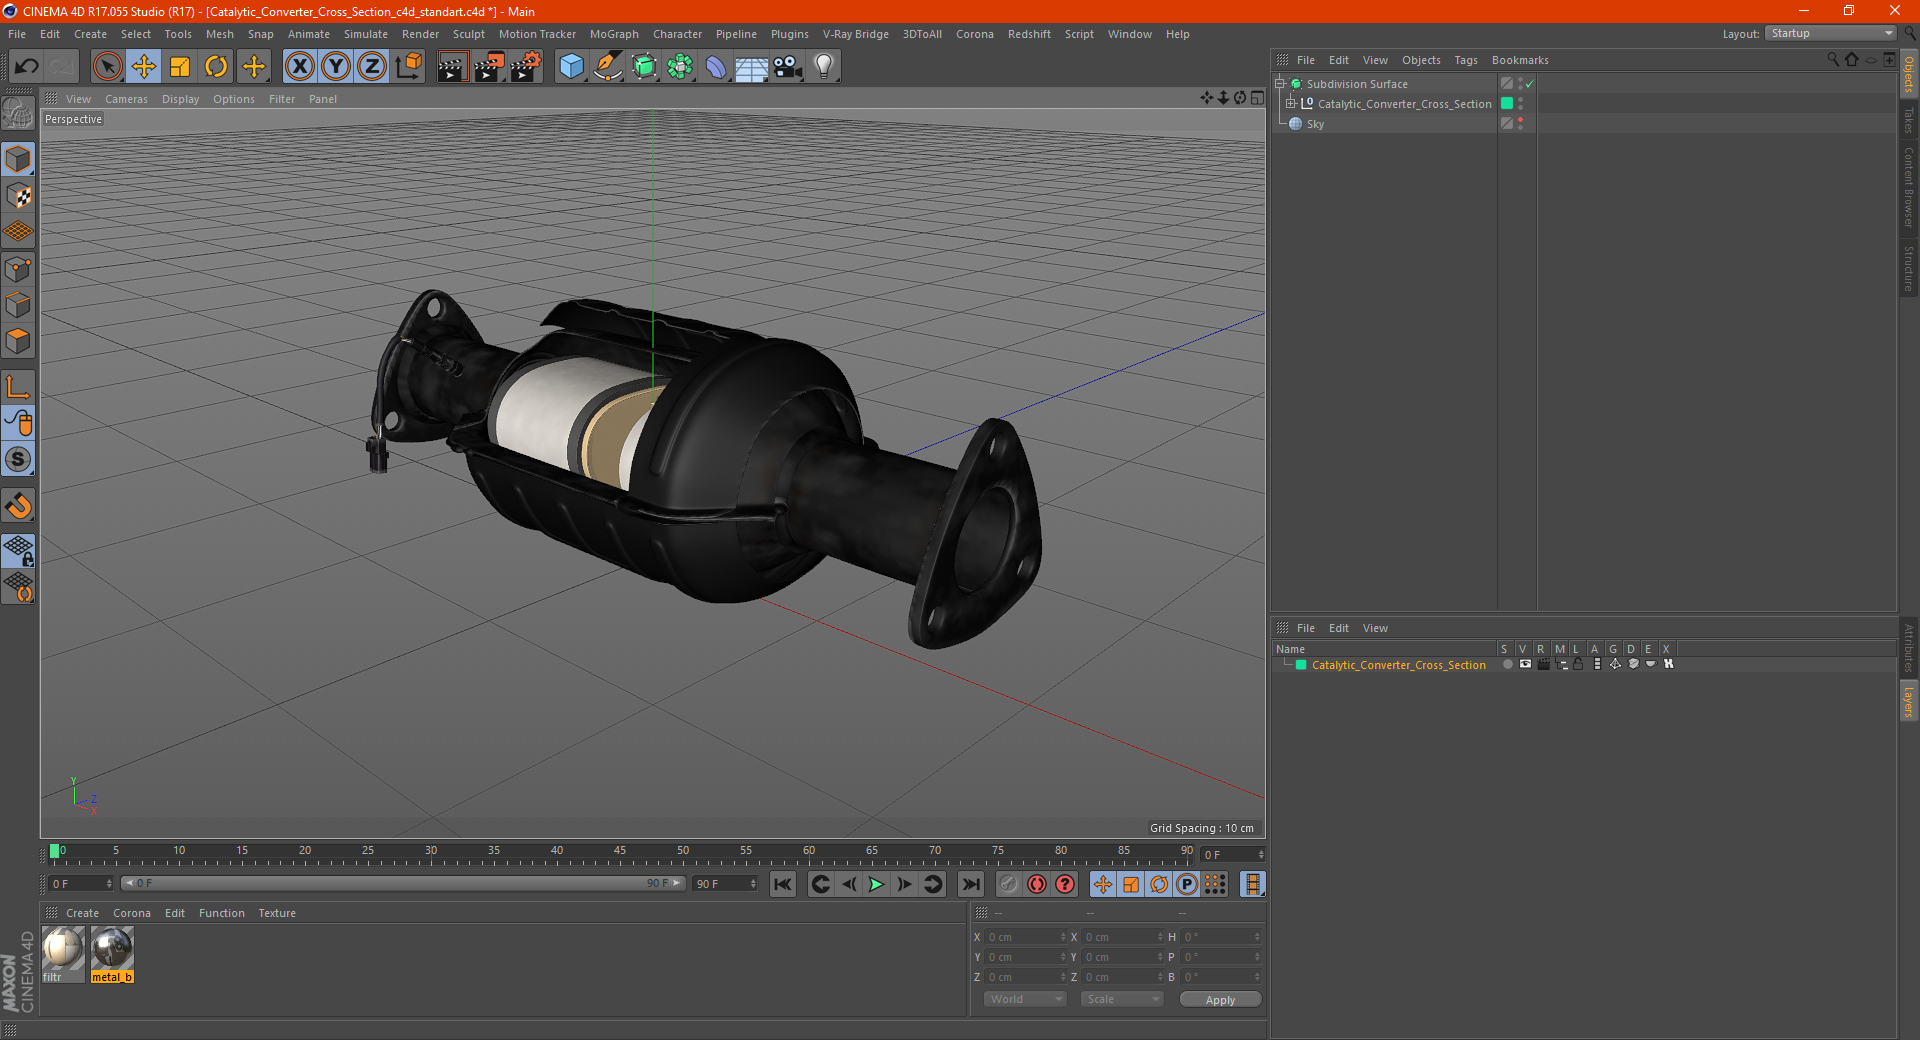Open the Coordinate World dropdown

click(1025, 999)
